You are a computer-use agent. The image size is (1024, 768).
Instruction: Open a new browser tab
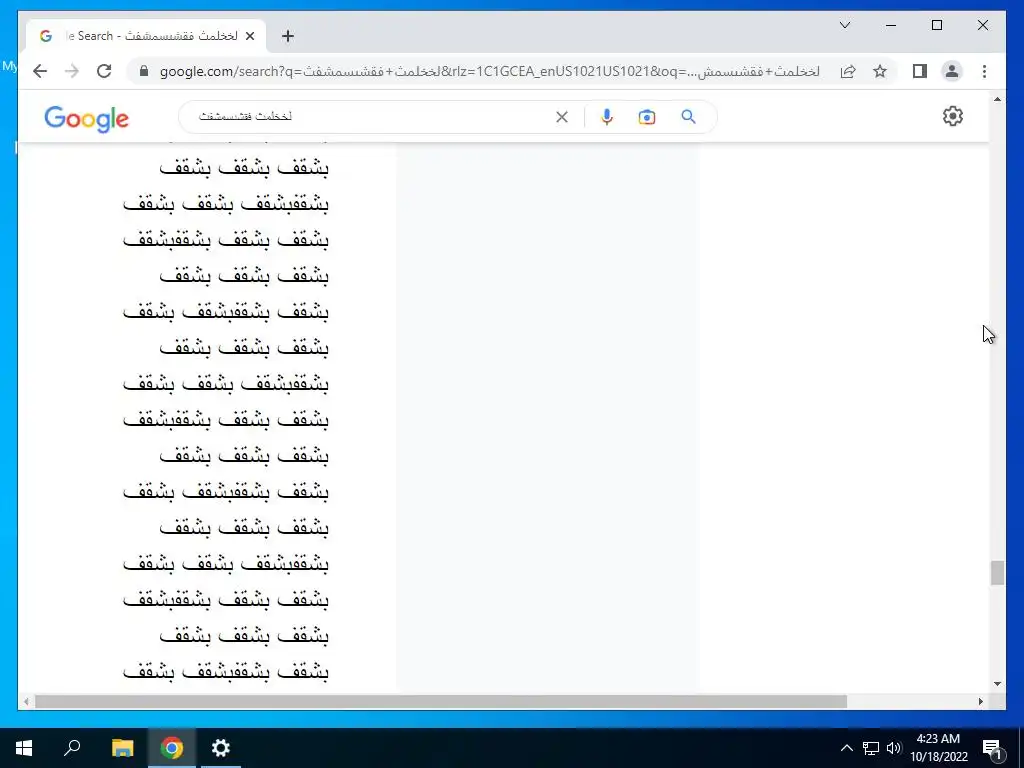click(x=287, y=36)
